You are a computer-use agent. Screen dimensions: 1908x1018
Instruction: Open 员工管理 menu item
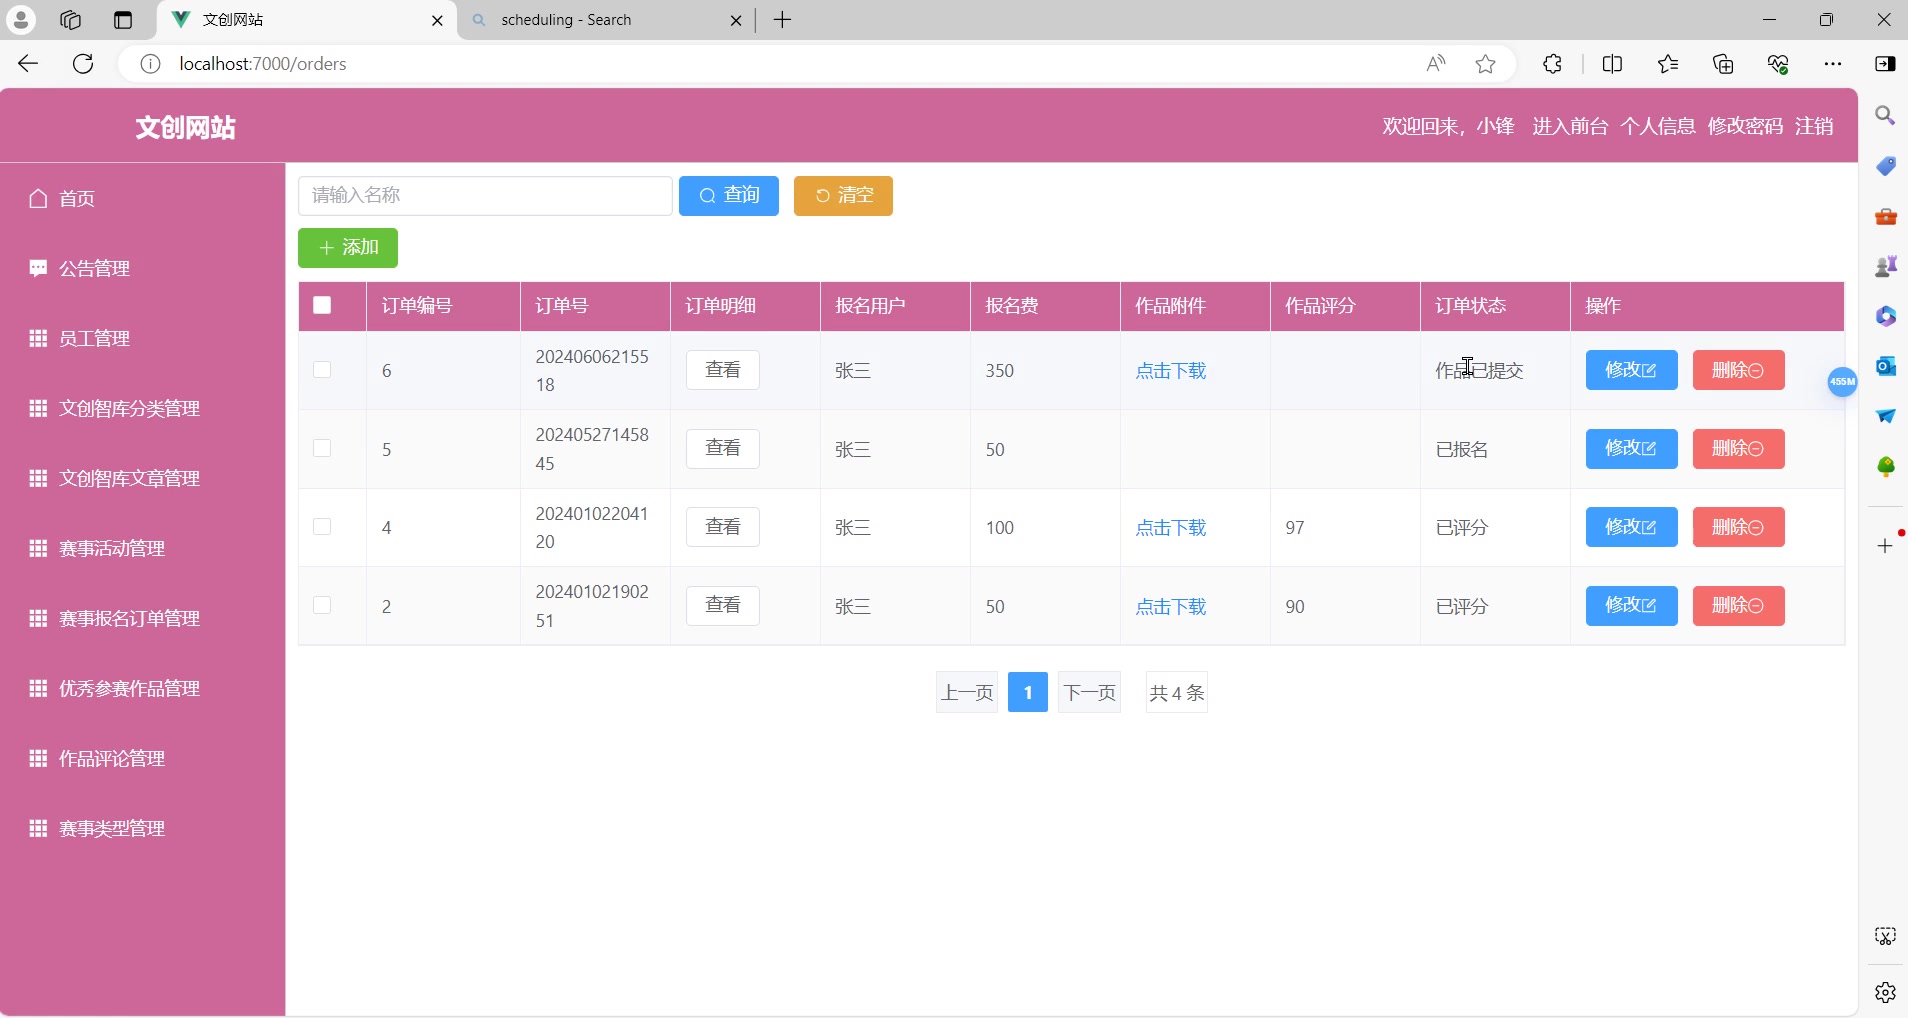142,338
